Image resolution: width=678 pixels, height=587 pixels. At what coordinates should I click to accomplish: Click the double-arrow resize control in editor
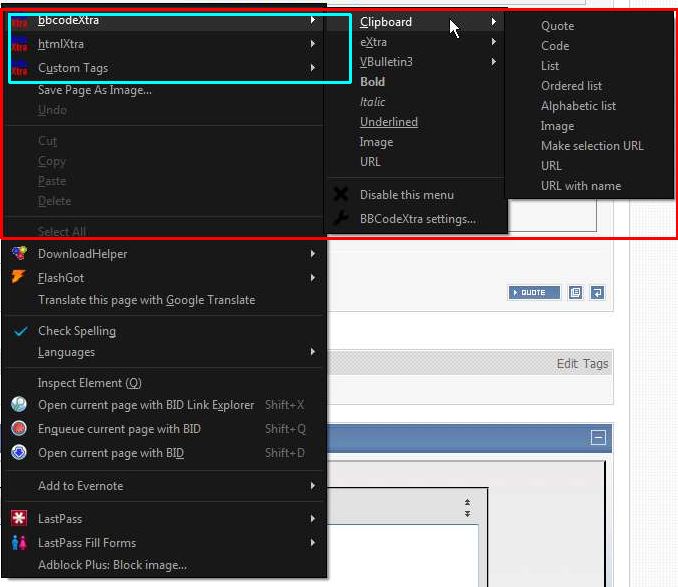tap(467, 508)
